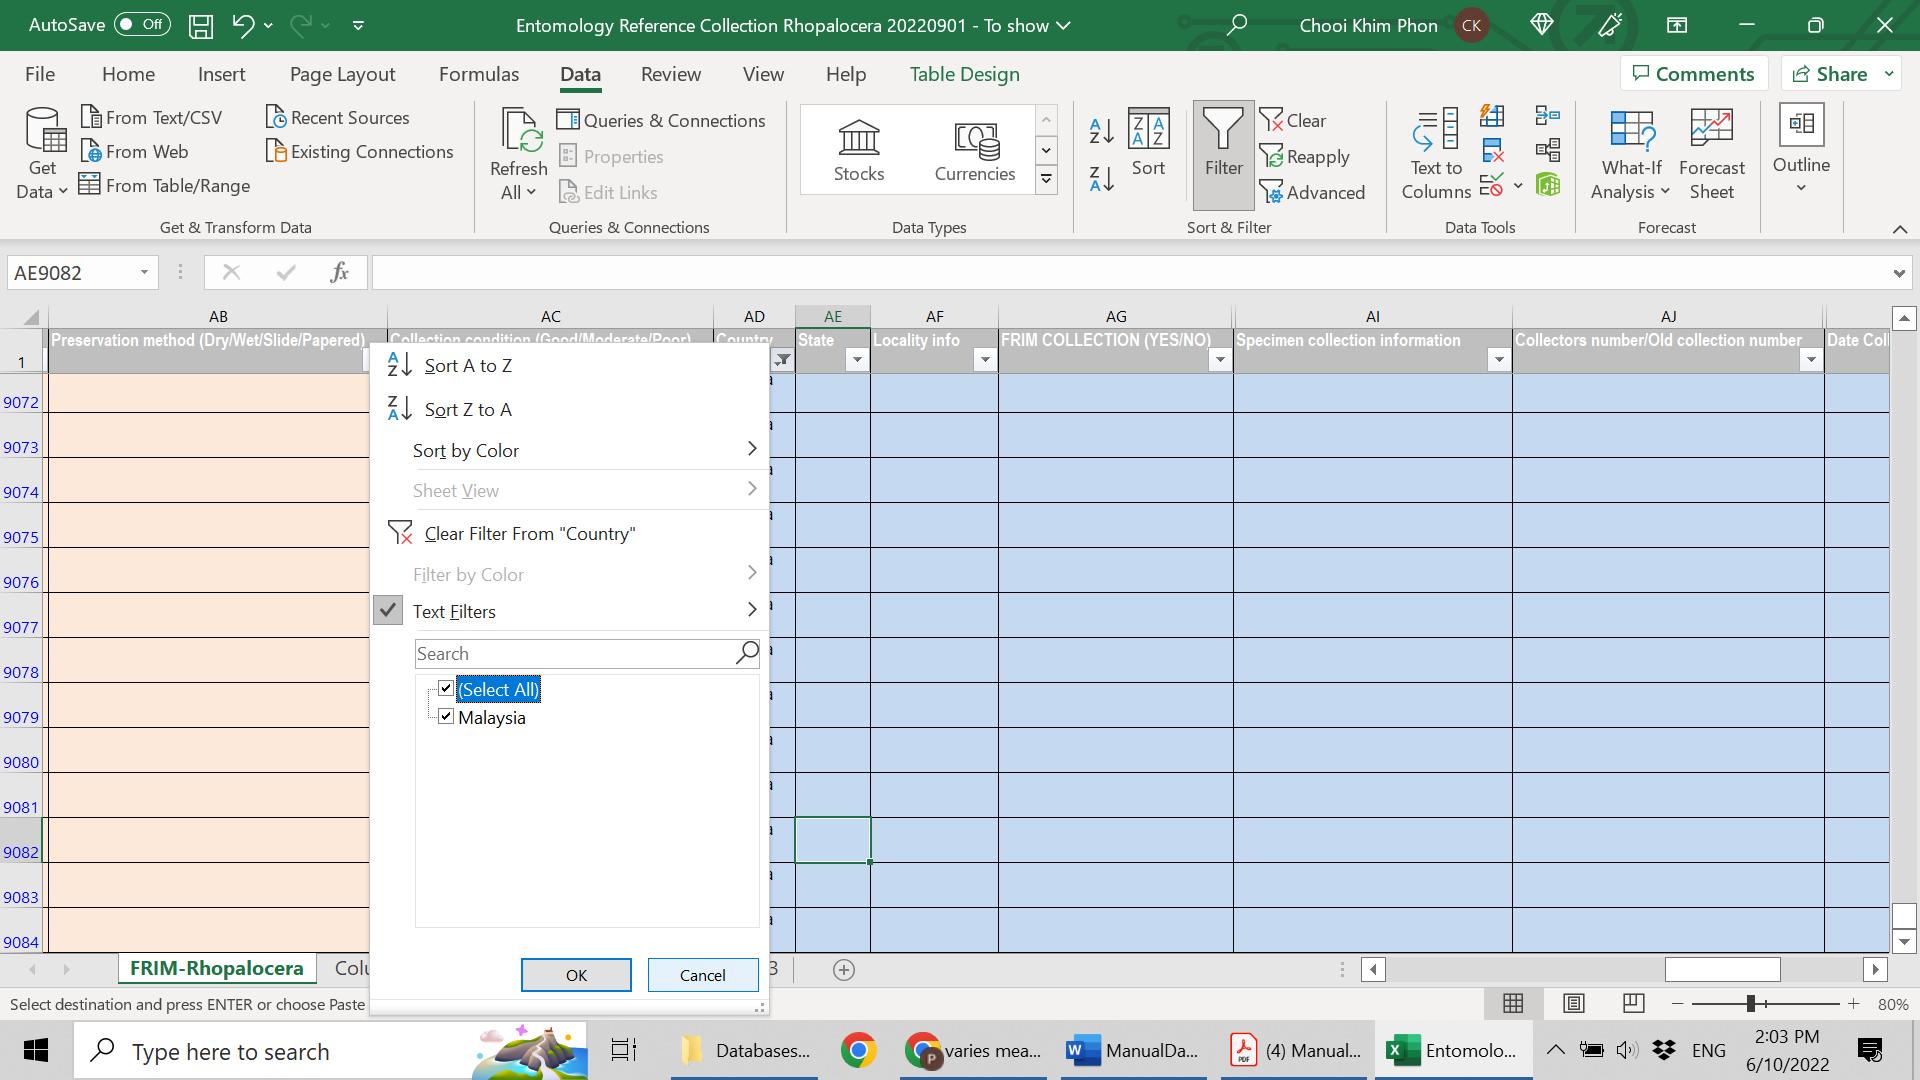Image resolution: width=1920 pixels, height=1080 pixels.
Task: Click zoom out minus button
Action: [1678, 1003]
